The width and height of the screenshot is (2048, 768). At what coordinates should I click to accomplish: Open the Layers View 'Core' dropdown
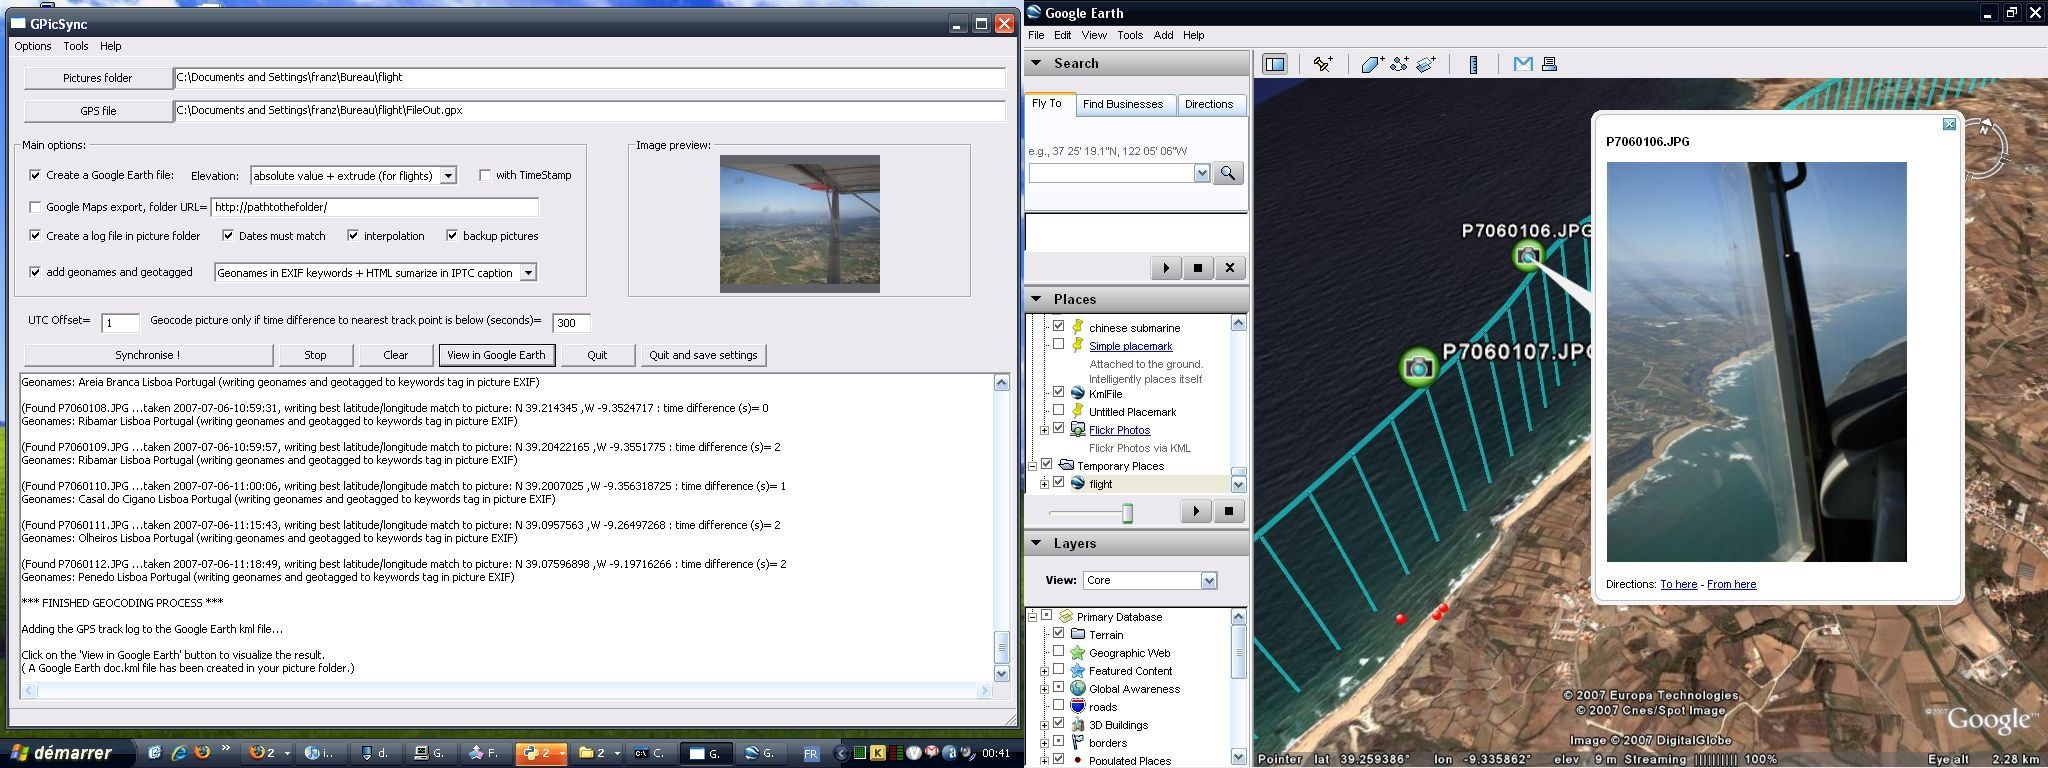pyautogui.click(x=1208, y=581)
